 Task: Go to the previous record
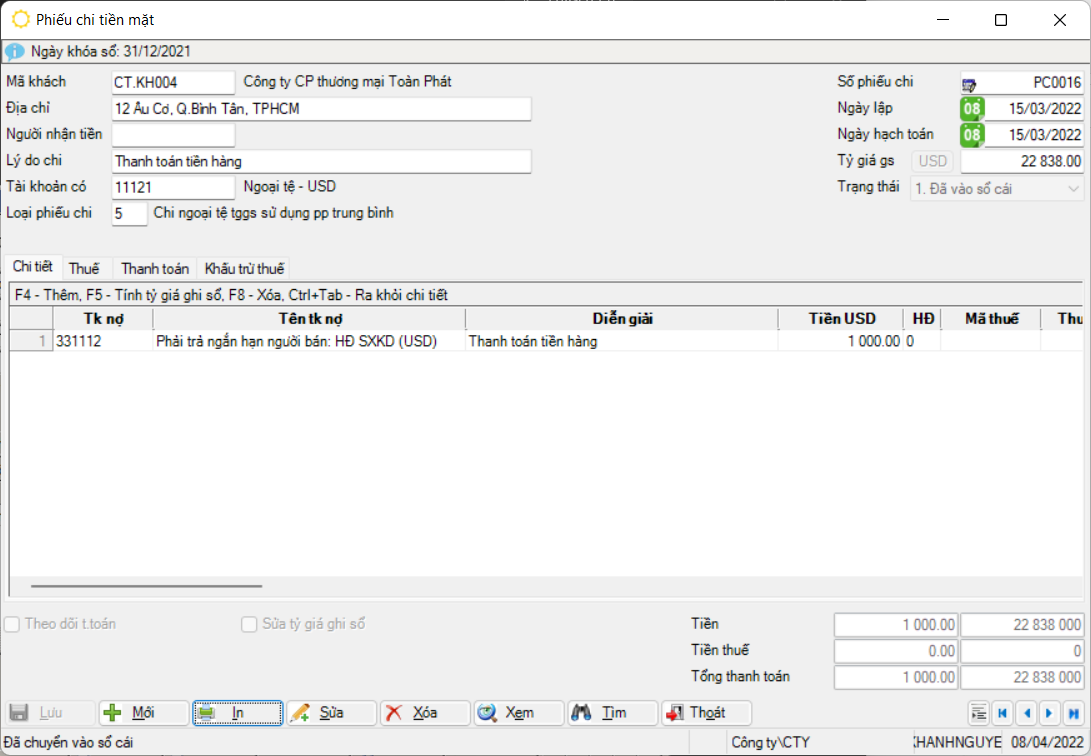(x=1025, y=713)
